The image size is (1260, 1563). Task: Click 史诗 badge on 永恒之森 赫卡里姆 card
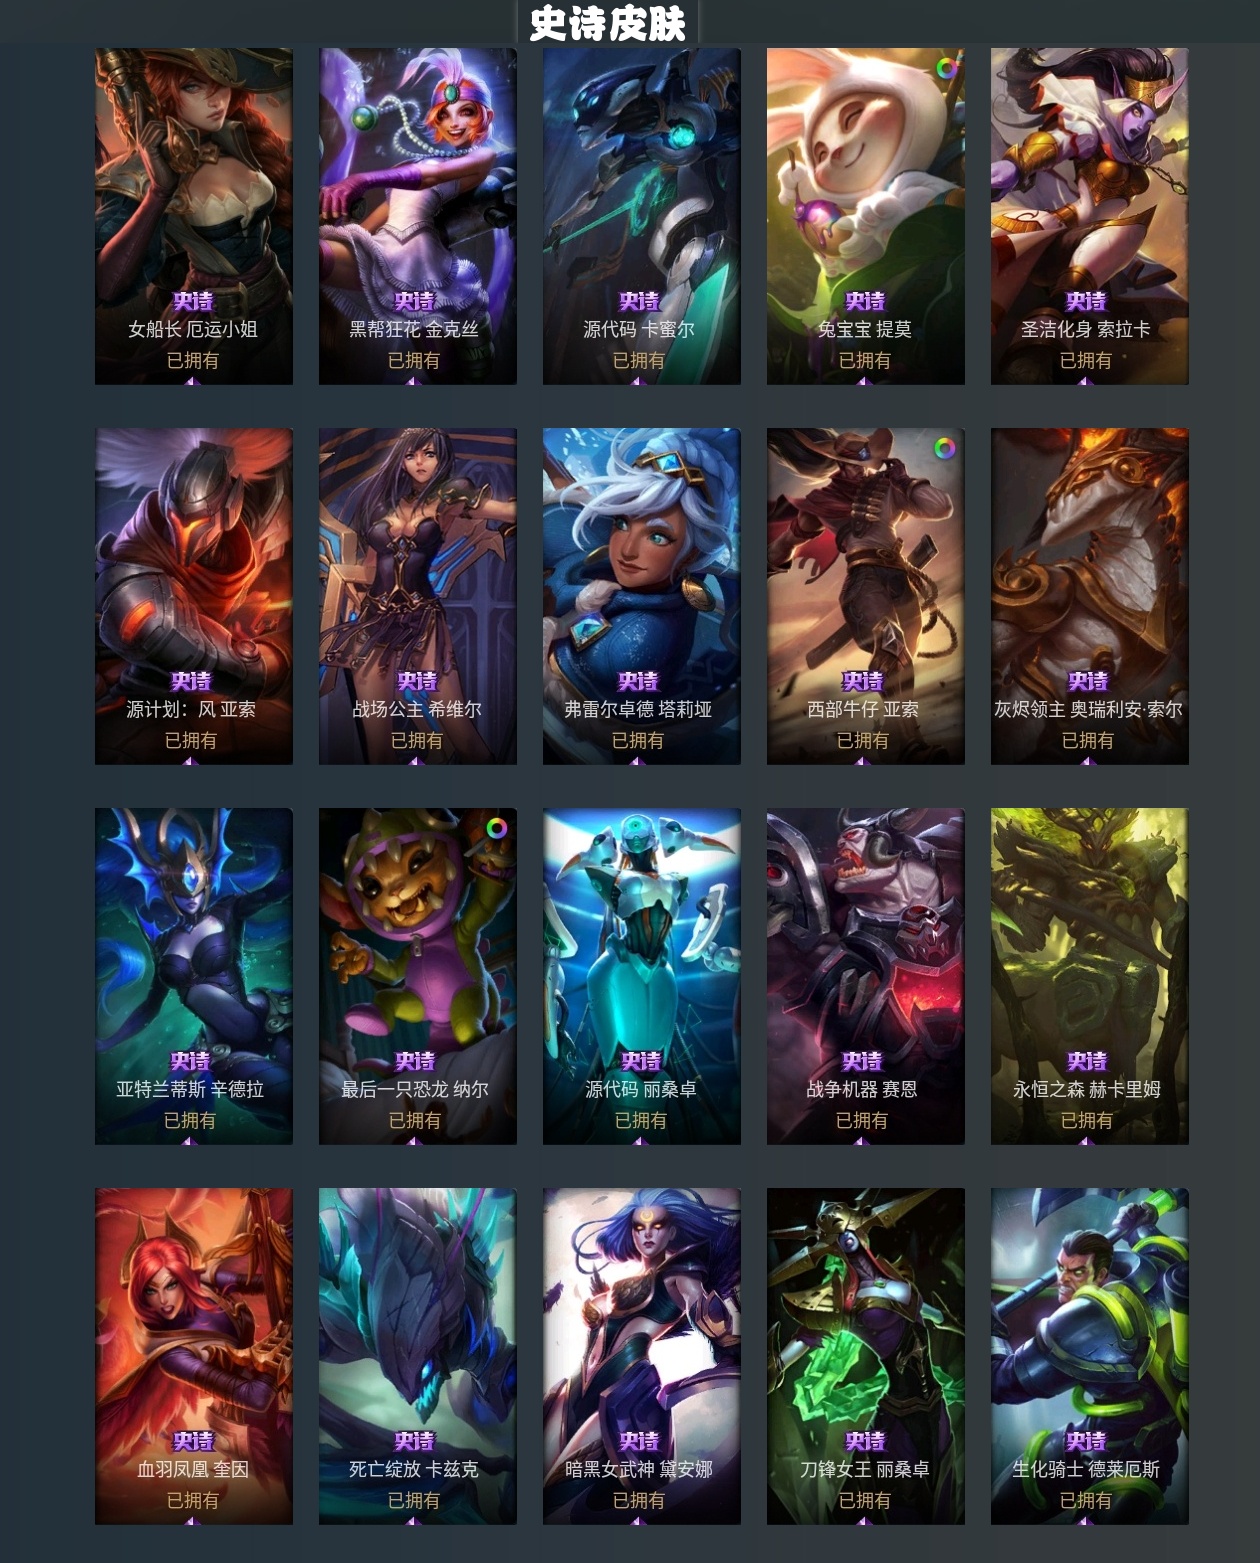click(1087, 1061)
